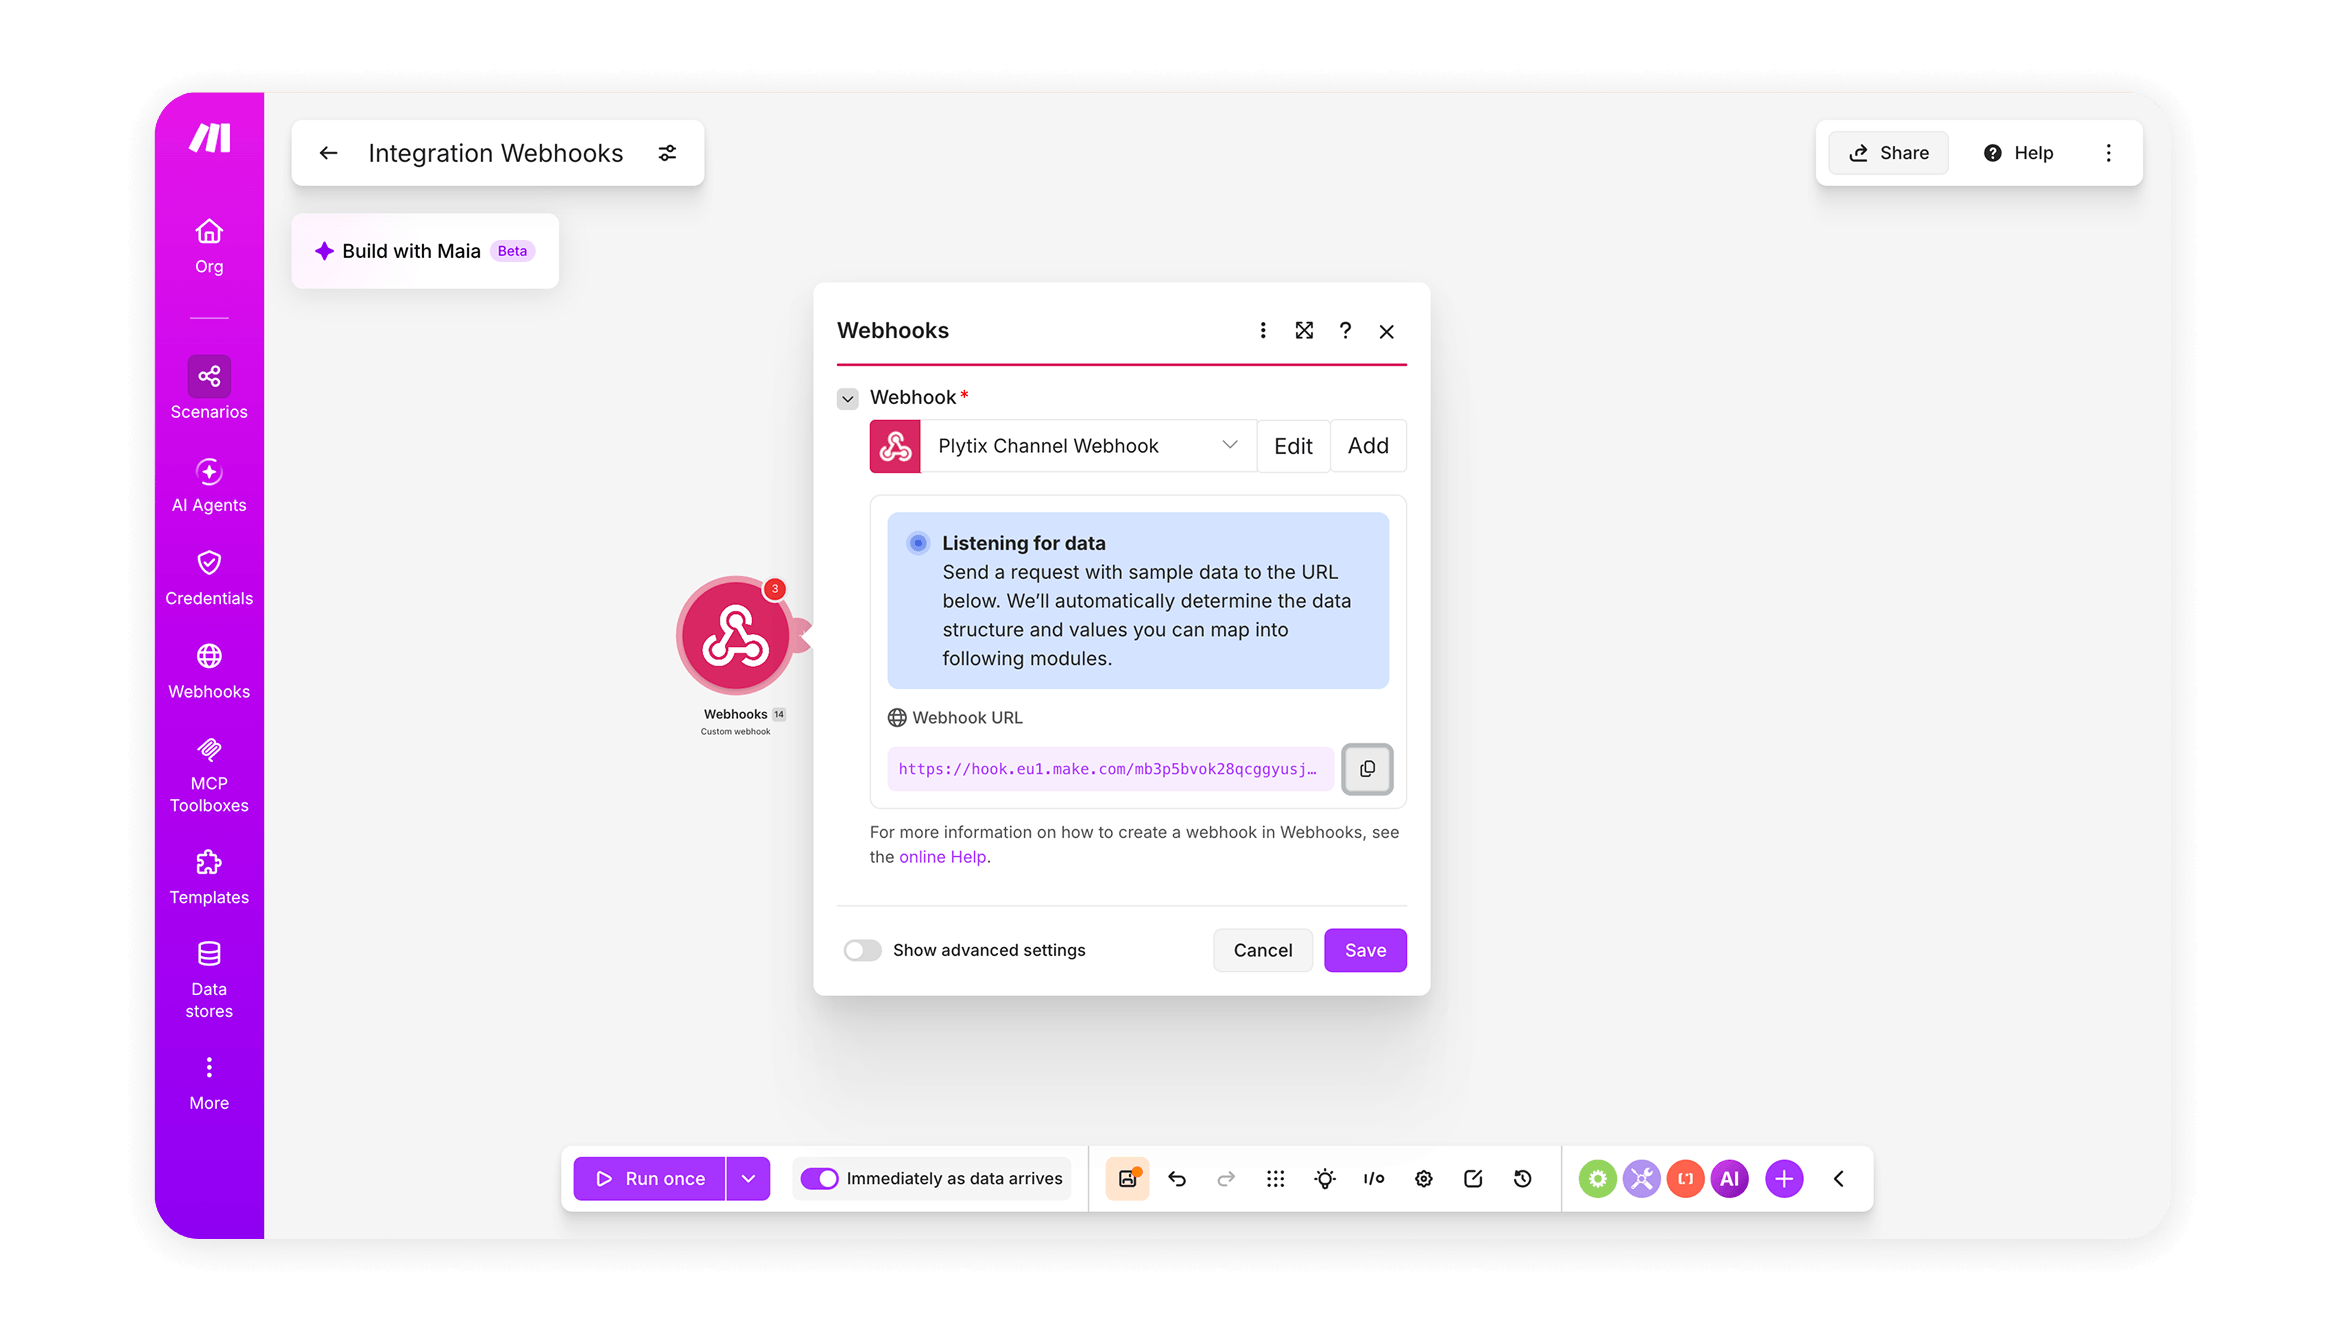Click the redo arrow in the toolbar
2325x1329 pixels.
click(1226, 1179)
